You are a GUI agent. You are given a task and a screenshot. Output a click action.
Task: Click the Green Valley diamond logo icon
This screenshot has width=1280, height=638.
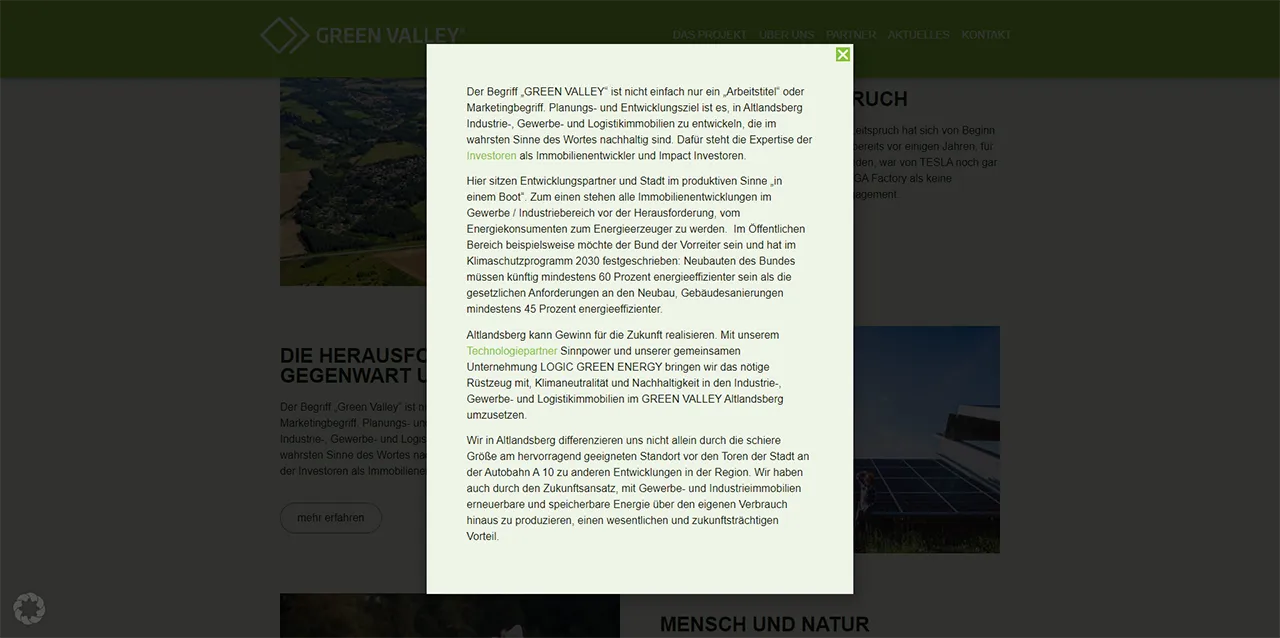pos(284,35)
